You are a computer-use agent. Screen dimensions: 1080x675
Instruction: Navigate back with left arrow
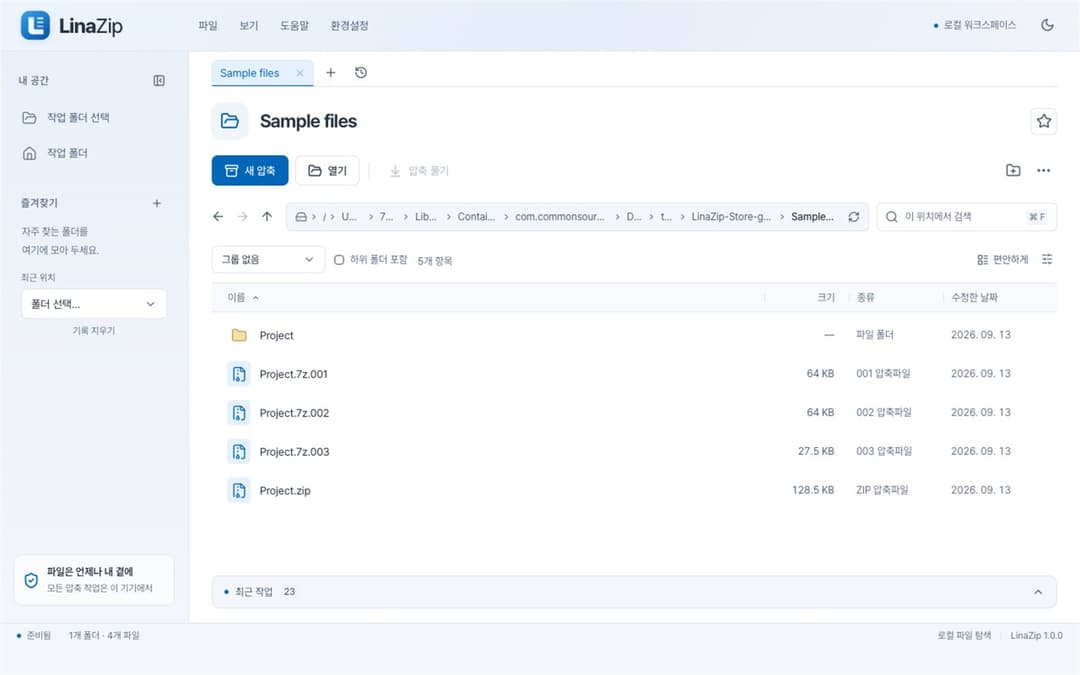[x=218, y=216]
